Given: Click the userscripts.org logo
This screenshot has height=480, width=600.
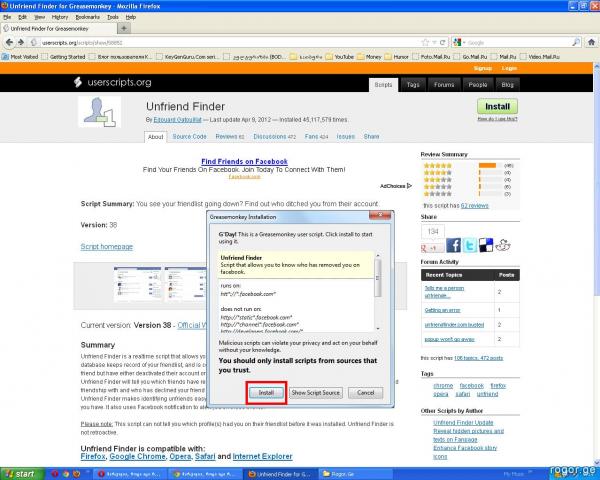Looking at the screenshot, I should coord(113,82).
